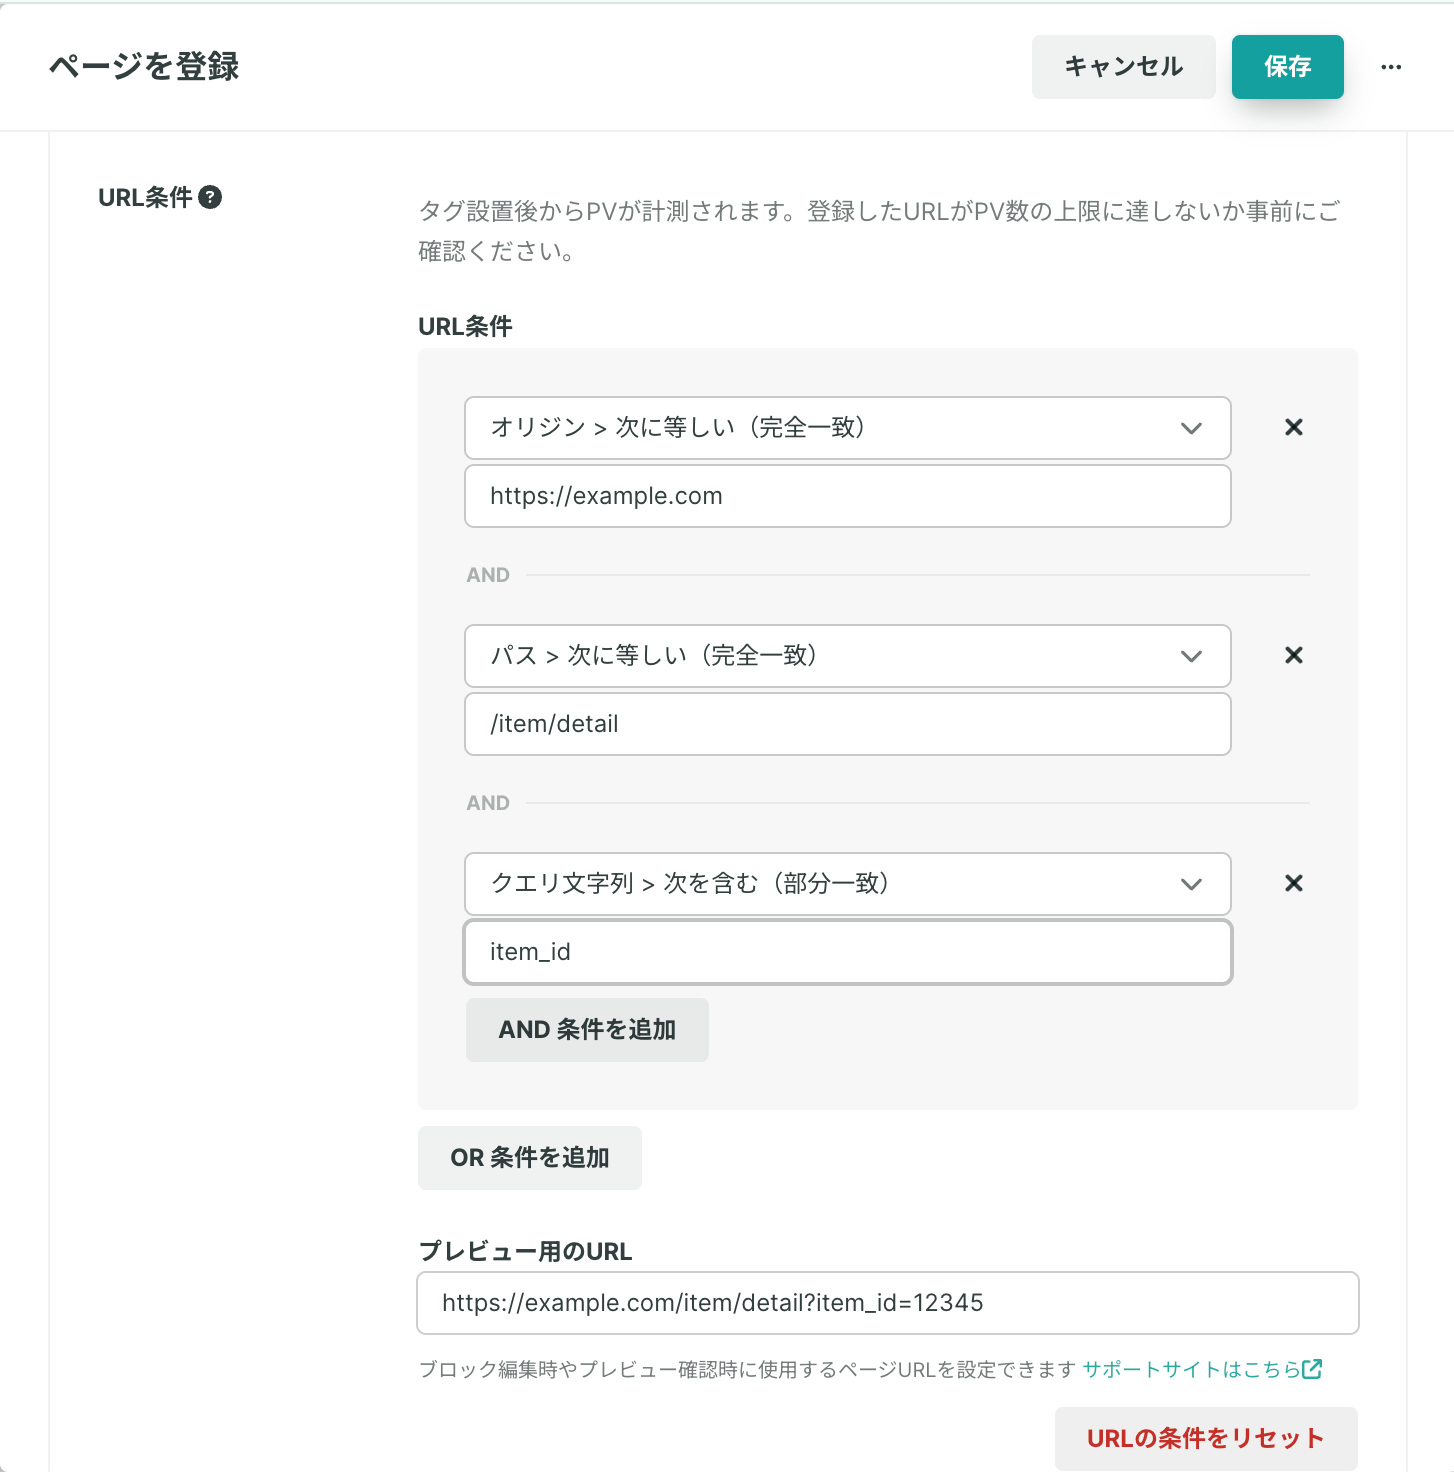Reset conditions with URLの条件をリセット
Viewport: 1454px width, 1472px height.
[1206, 1439]
